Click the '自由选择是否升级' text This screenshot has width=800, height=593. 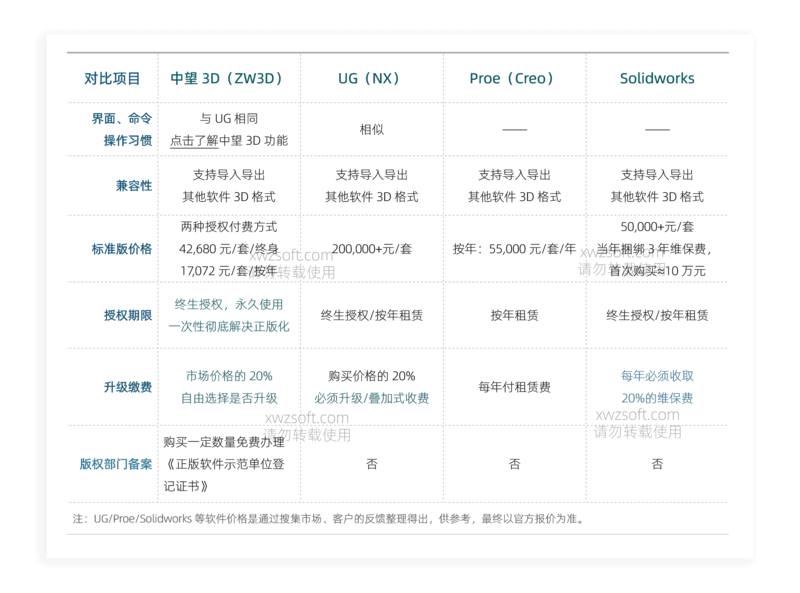pos(229,398)
